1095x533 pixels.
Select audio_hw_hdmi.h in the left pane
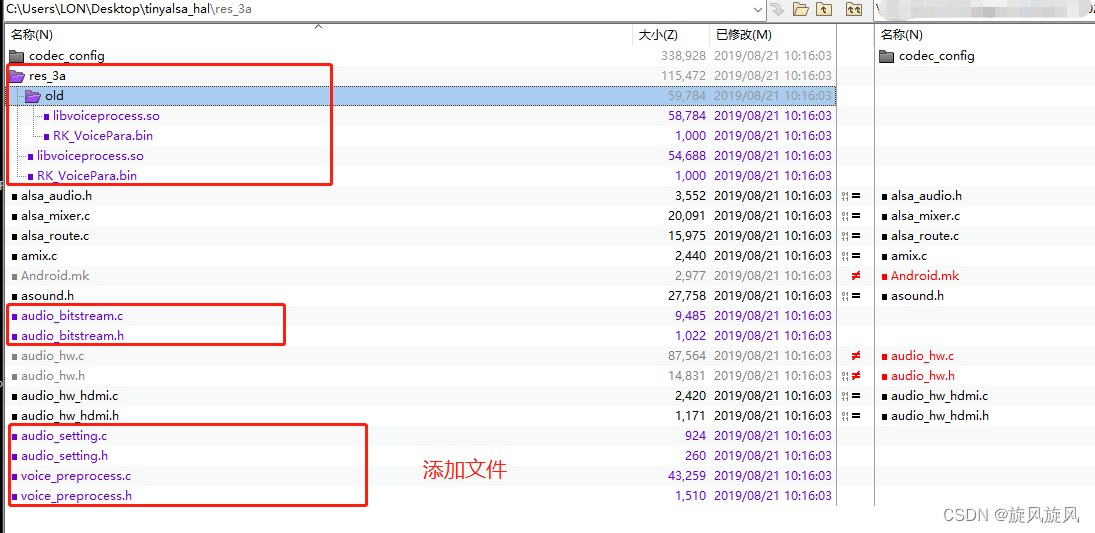[70, 416]
